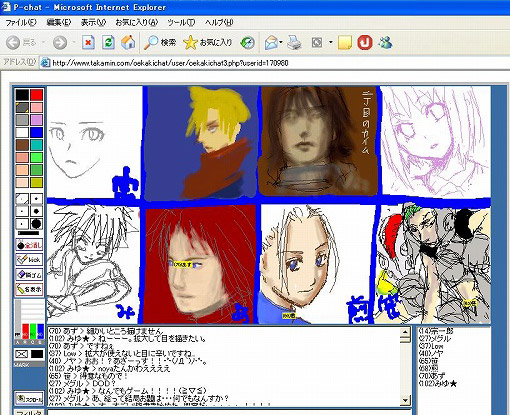Open the お気に入り(A) menu
The height and width of the screenshot is (415, 510).
136,23
